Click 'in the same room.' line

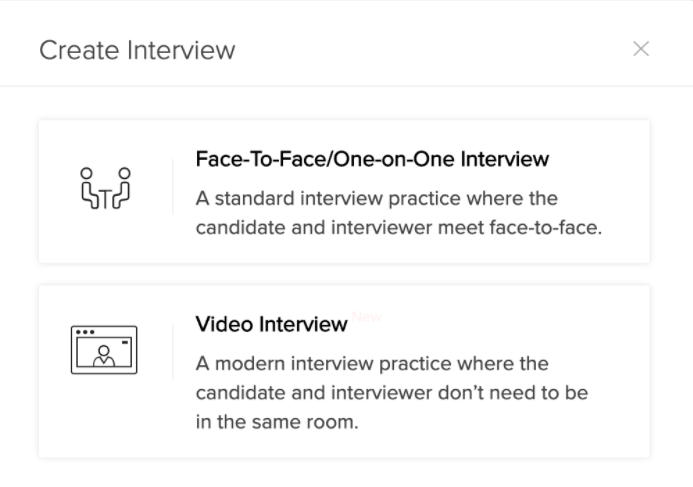(277, 422)
